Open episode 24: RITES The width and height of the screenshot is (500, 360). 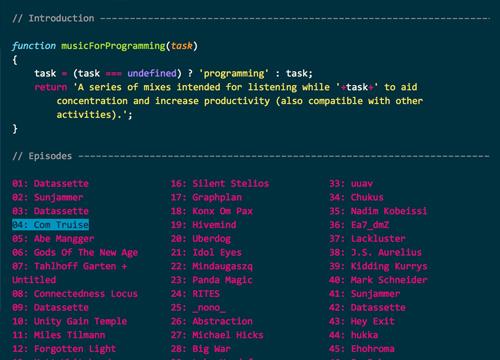195,294
